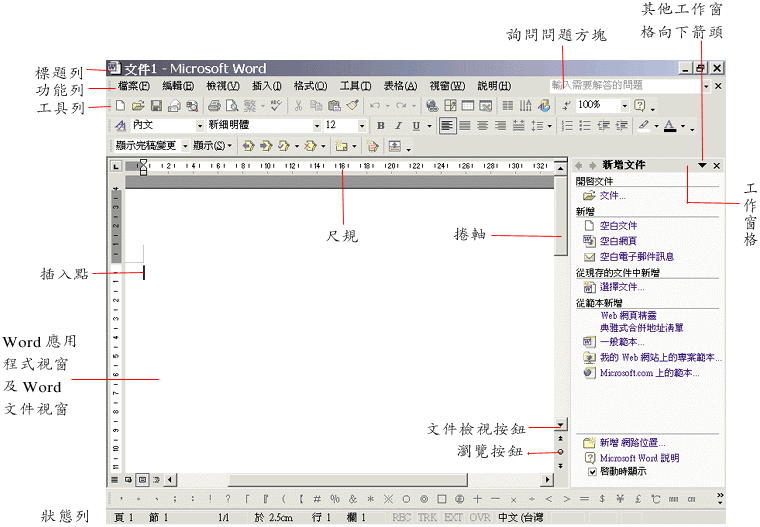Click Styles and Formatting icon beside 內文
Screen dimensions: 760x527
pos(120,126)
